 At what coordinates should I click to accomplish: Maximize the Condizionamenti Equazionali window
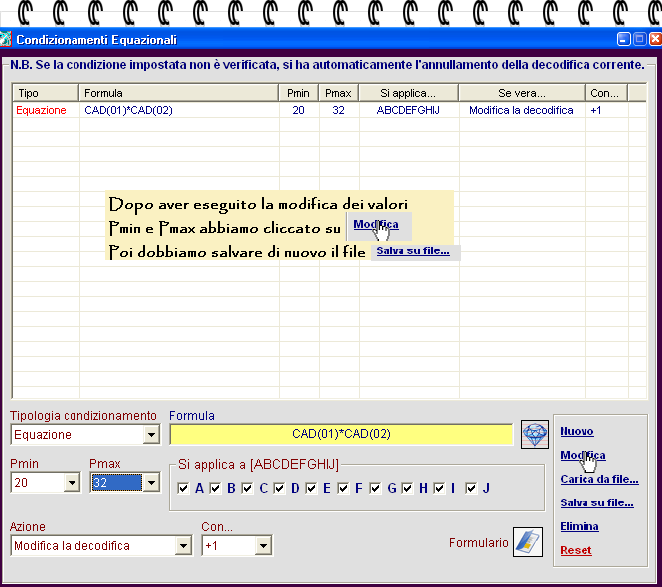(x=640, y=39)
